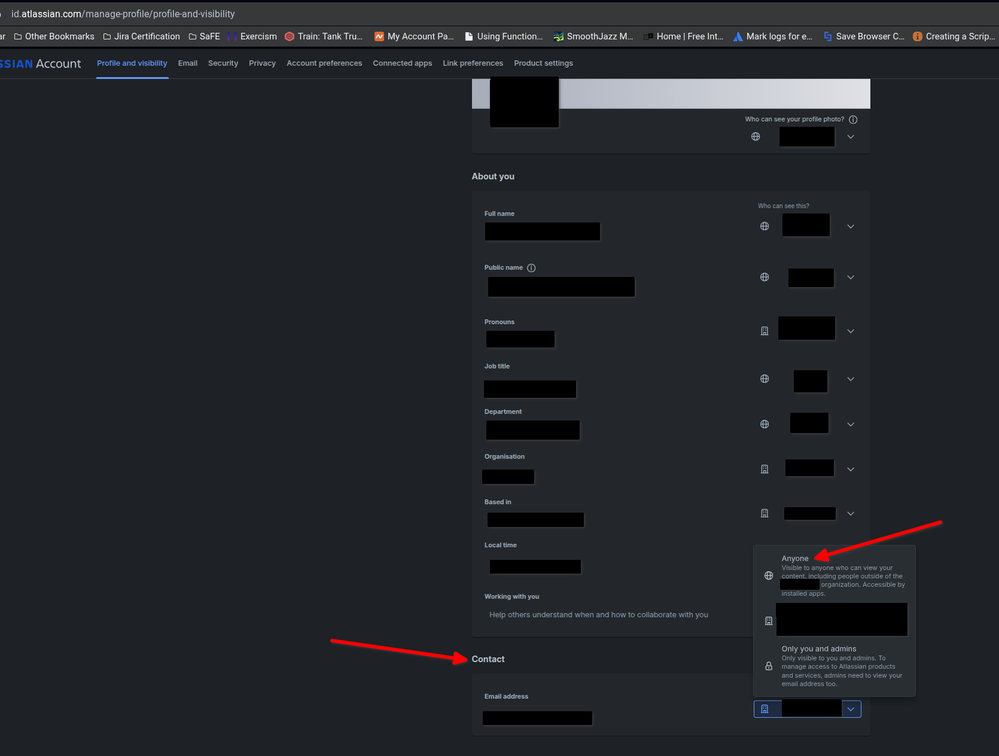
Task: Select Only you and admins option
Action: click(835, 666)
